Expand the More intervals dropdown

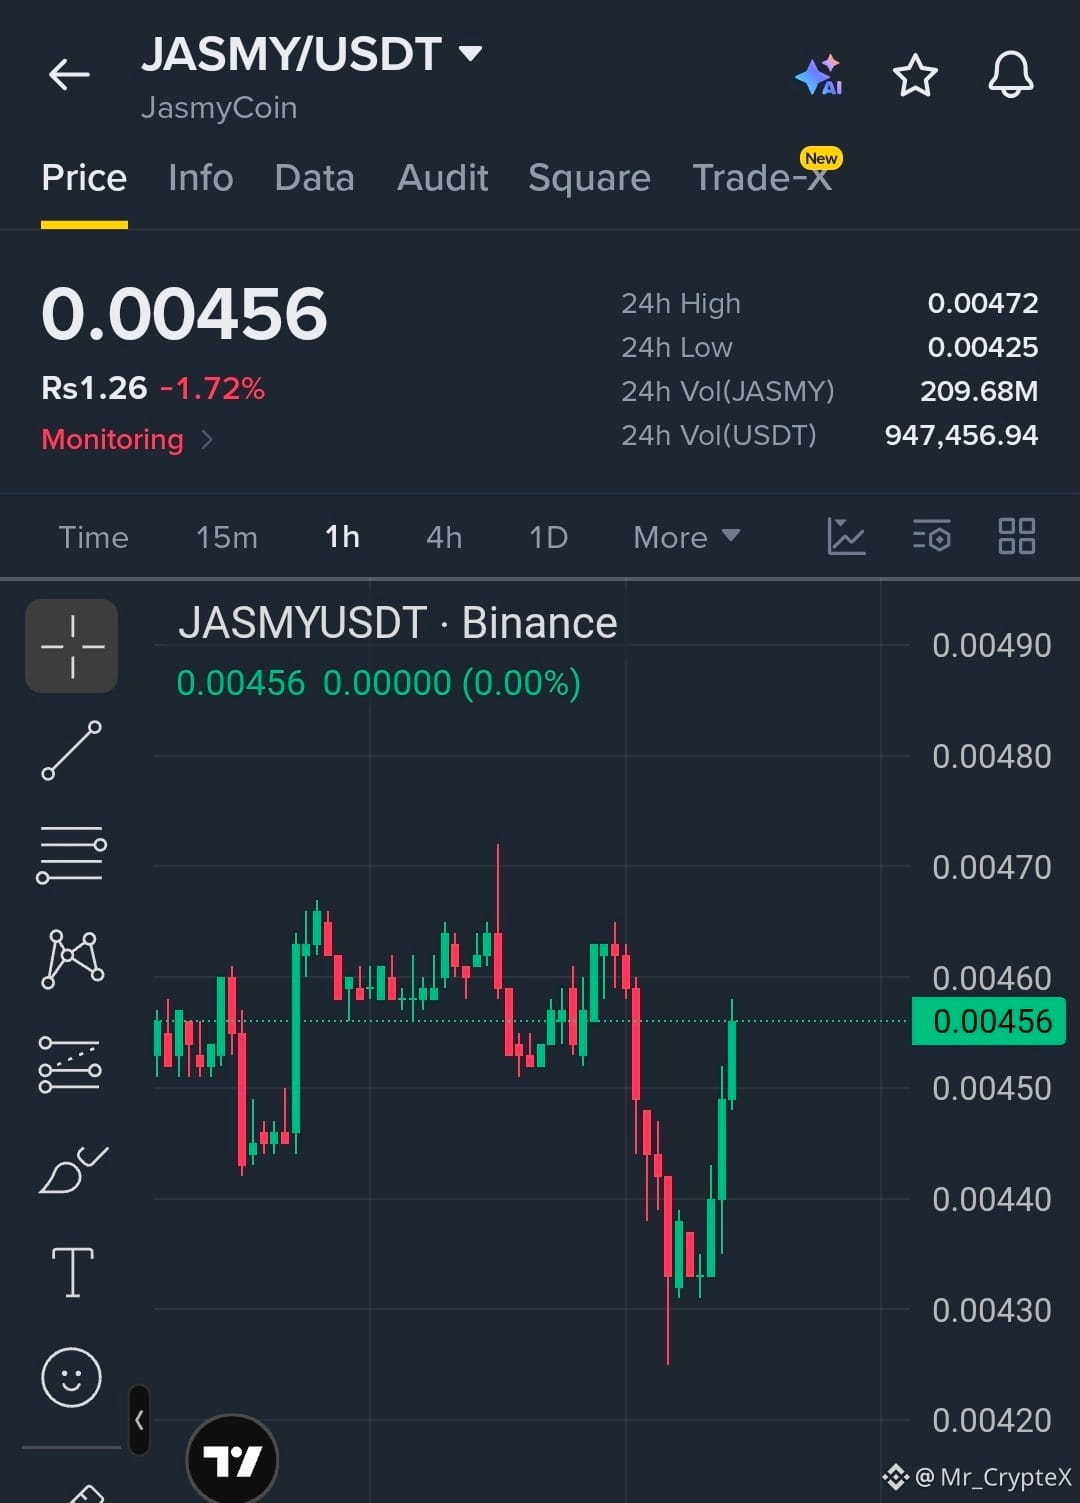[686, 537]
